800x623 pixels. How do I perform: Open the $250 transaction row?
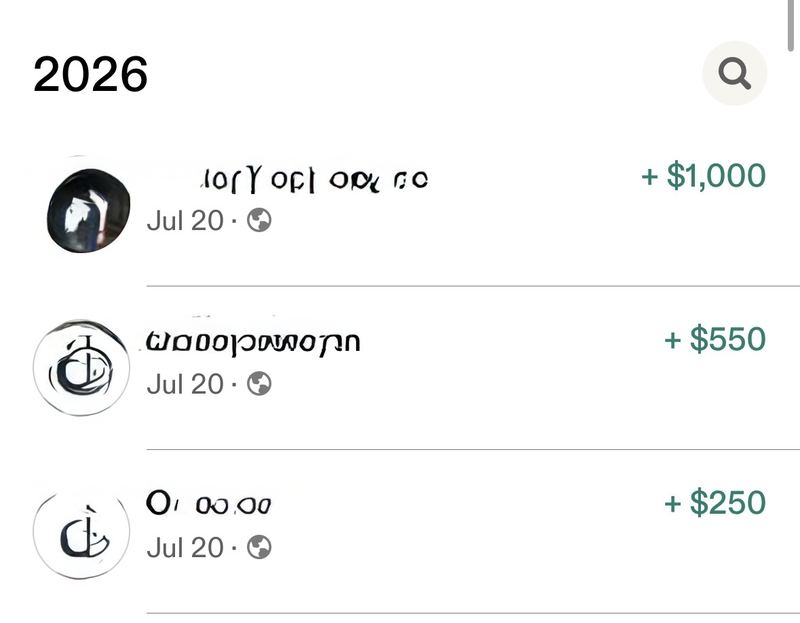coord(400,532)
